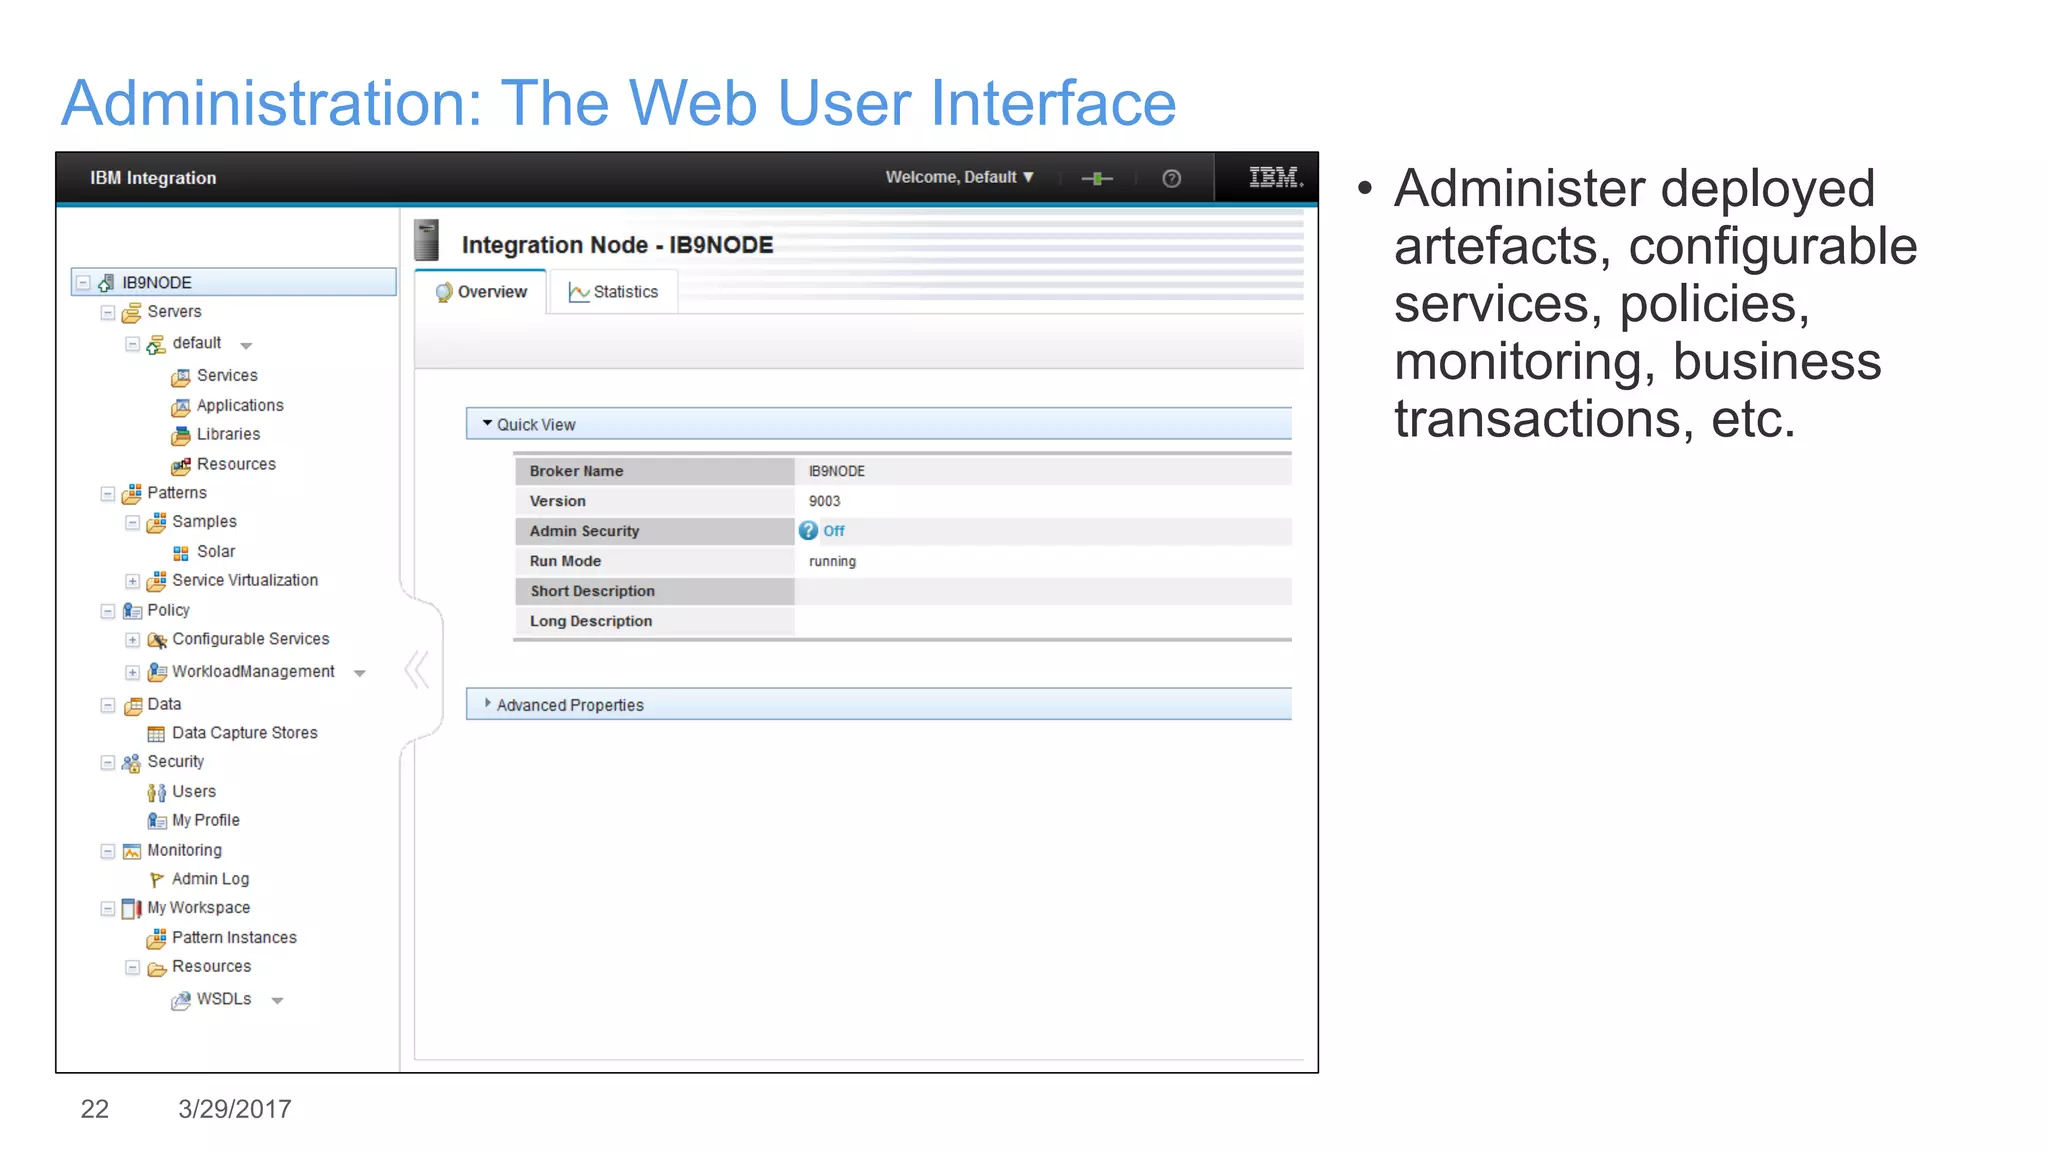
Task: Click the Off link for Admin Security
Action: click(834, 531)
